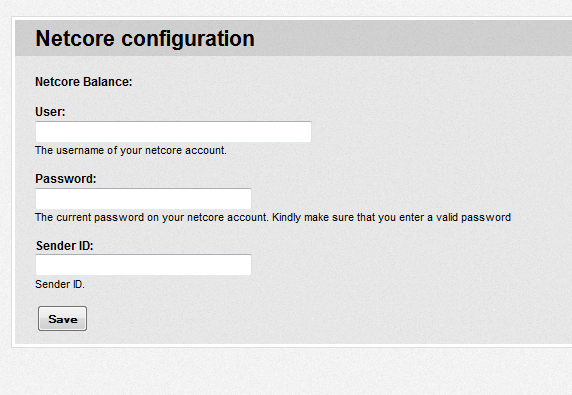Screen dimensions: 572x395
Task: Click inside the User text field
Action: pyautogui.click(x=173, y=132)
